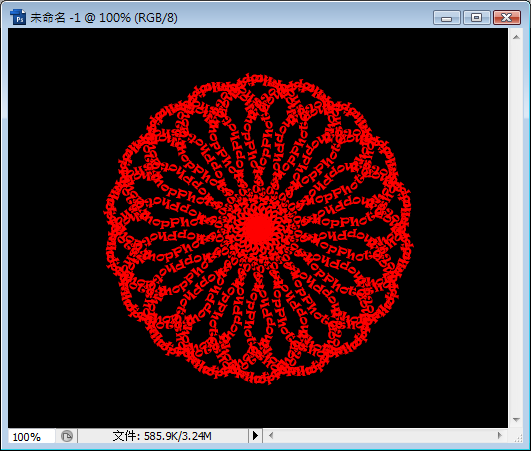
Task: Click the horizontal scrollbar right arrow
Action: click(500, 436)
